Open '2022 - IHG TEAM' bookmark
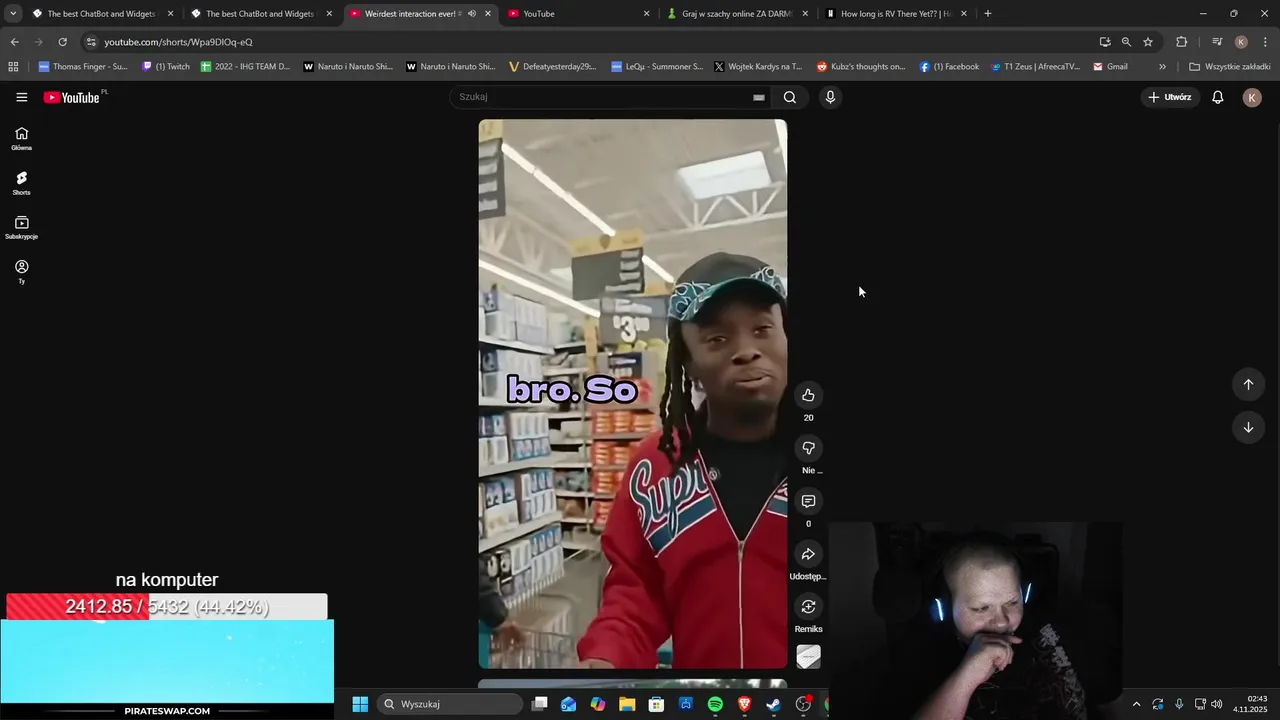This screenshot has width=1280, height=720. [x=245, y=67]
